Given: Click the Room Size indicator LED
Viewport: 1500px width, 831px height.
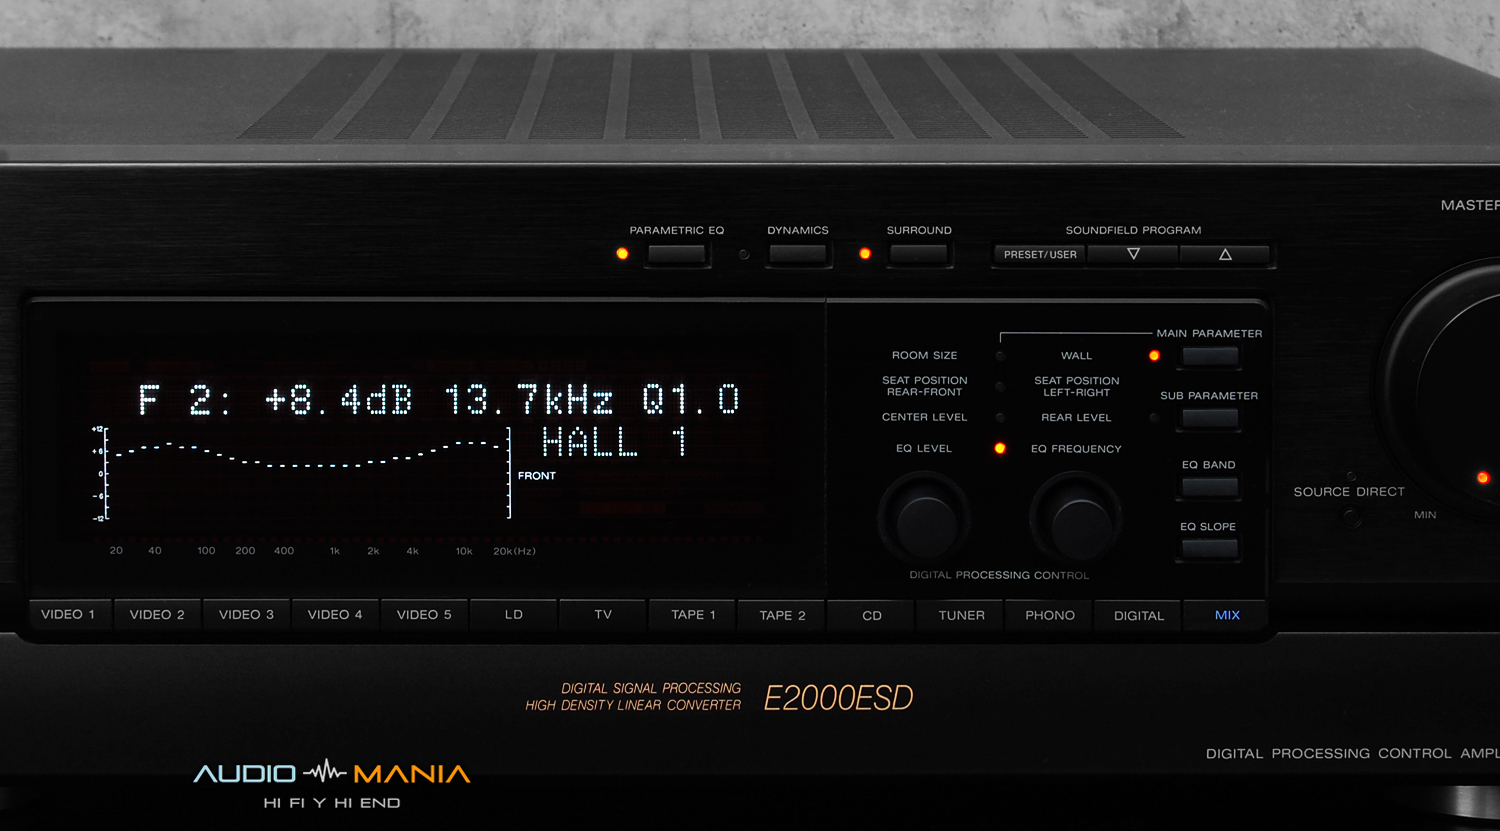Looking at the screenshot, I should tap(1000, 356).
